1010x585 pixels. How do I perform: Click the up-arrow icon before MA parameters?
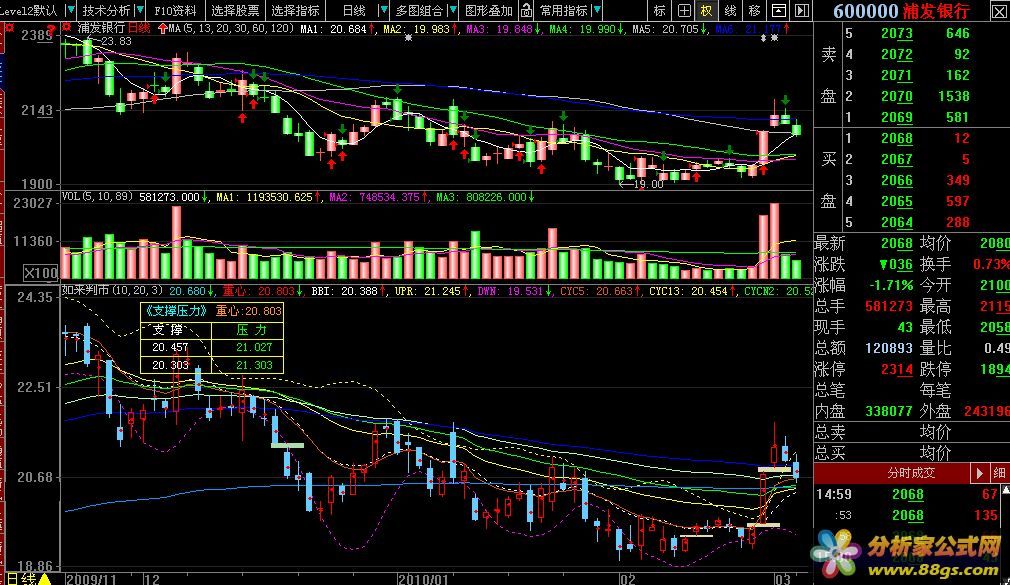162,29
